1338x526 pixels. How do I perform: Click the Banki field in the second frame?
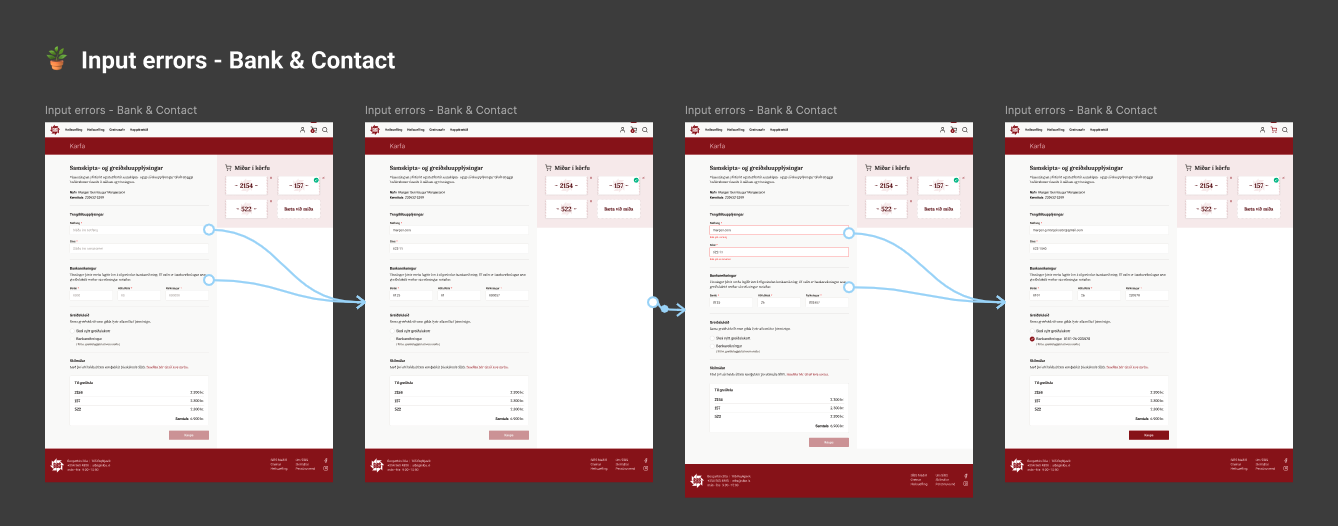pyautogui.click(x=410, y=296)
